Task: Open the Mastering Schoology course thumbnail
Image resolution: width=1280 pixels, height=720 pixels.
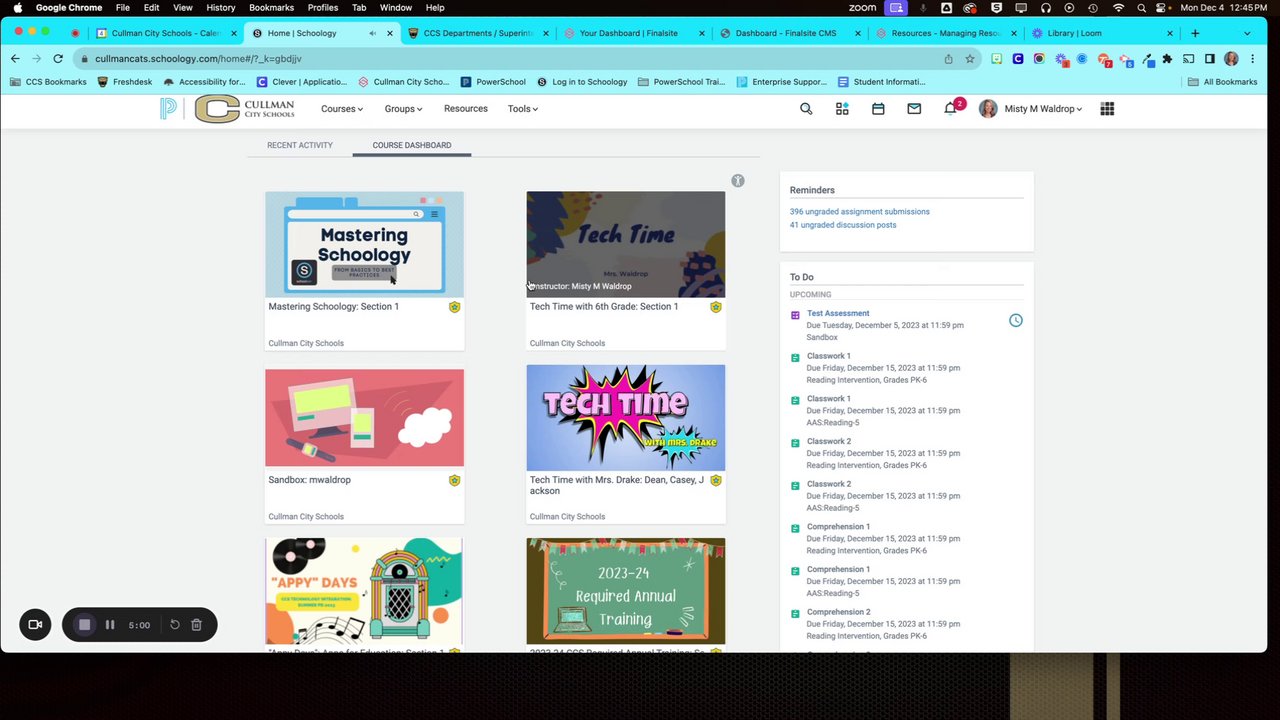Action: (x=364, y=244)
